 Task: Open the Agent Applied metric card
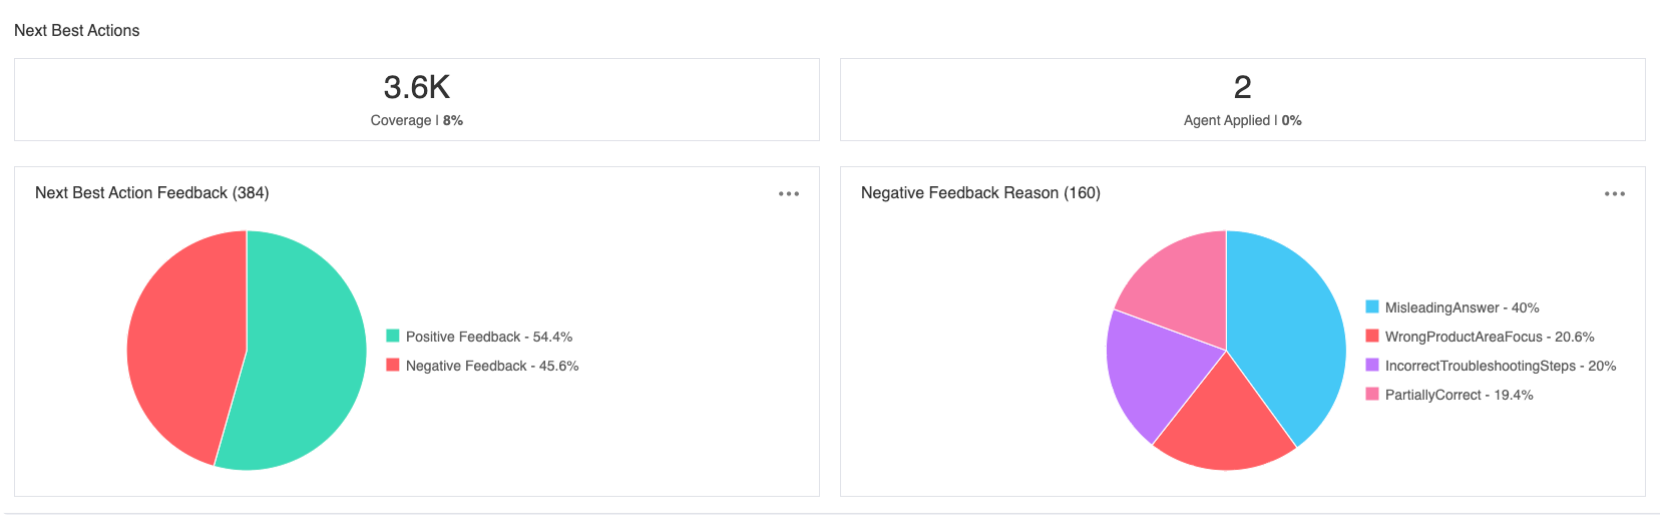[x=1243, y=99]
